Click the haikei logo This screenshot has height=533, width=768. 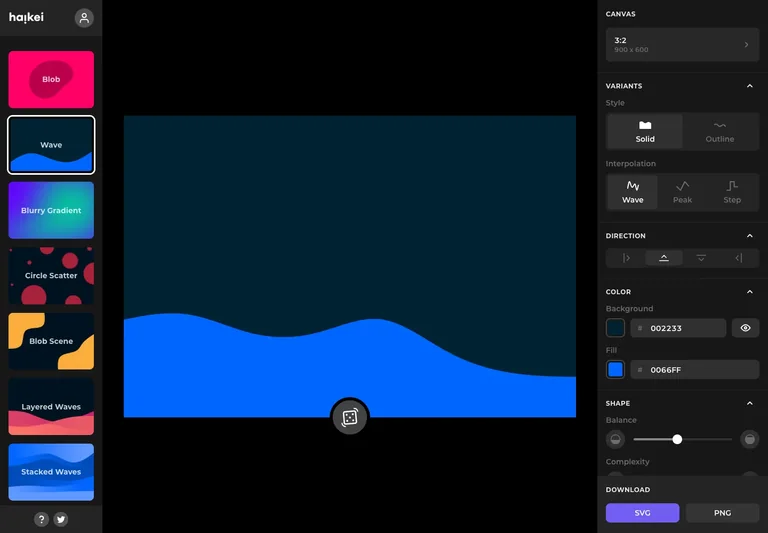(26, 18)
